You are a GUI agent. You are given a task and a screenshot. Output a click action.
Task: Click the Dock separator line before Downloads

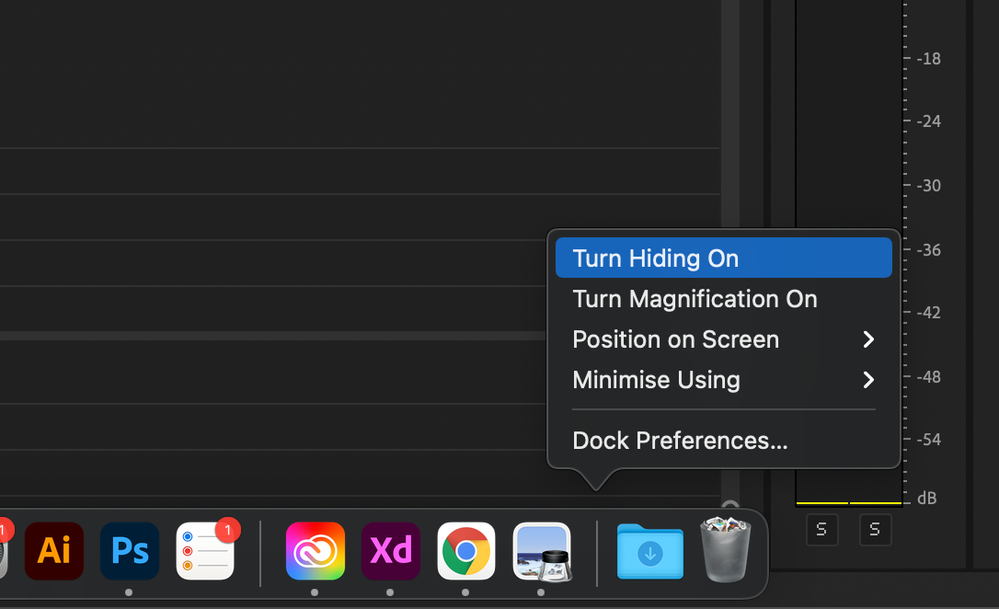pyautogui.click(x=597, y=553)
